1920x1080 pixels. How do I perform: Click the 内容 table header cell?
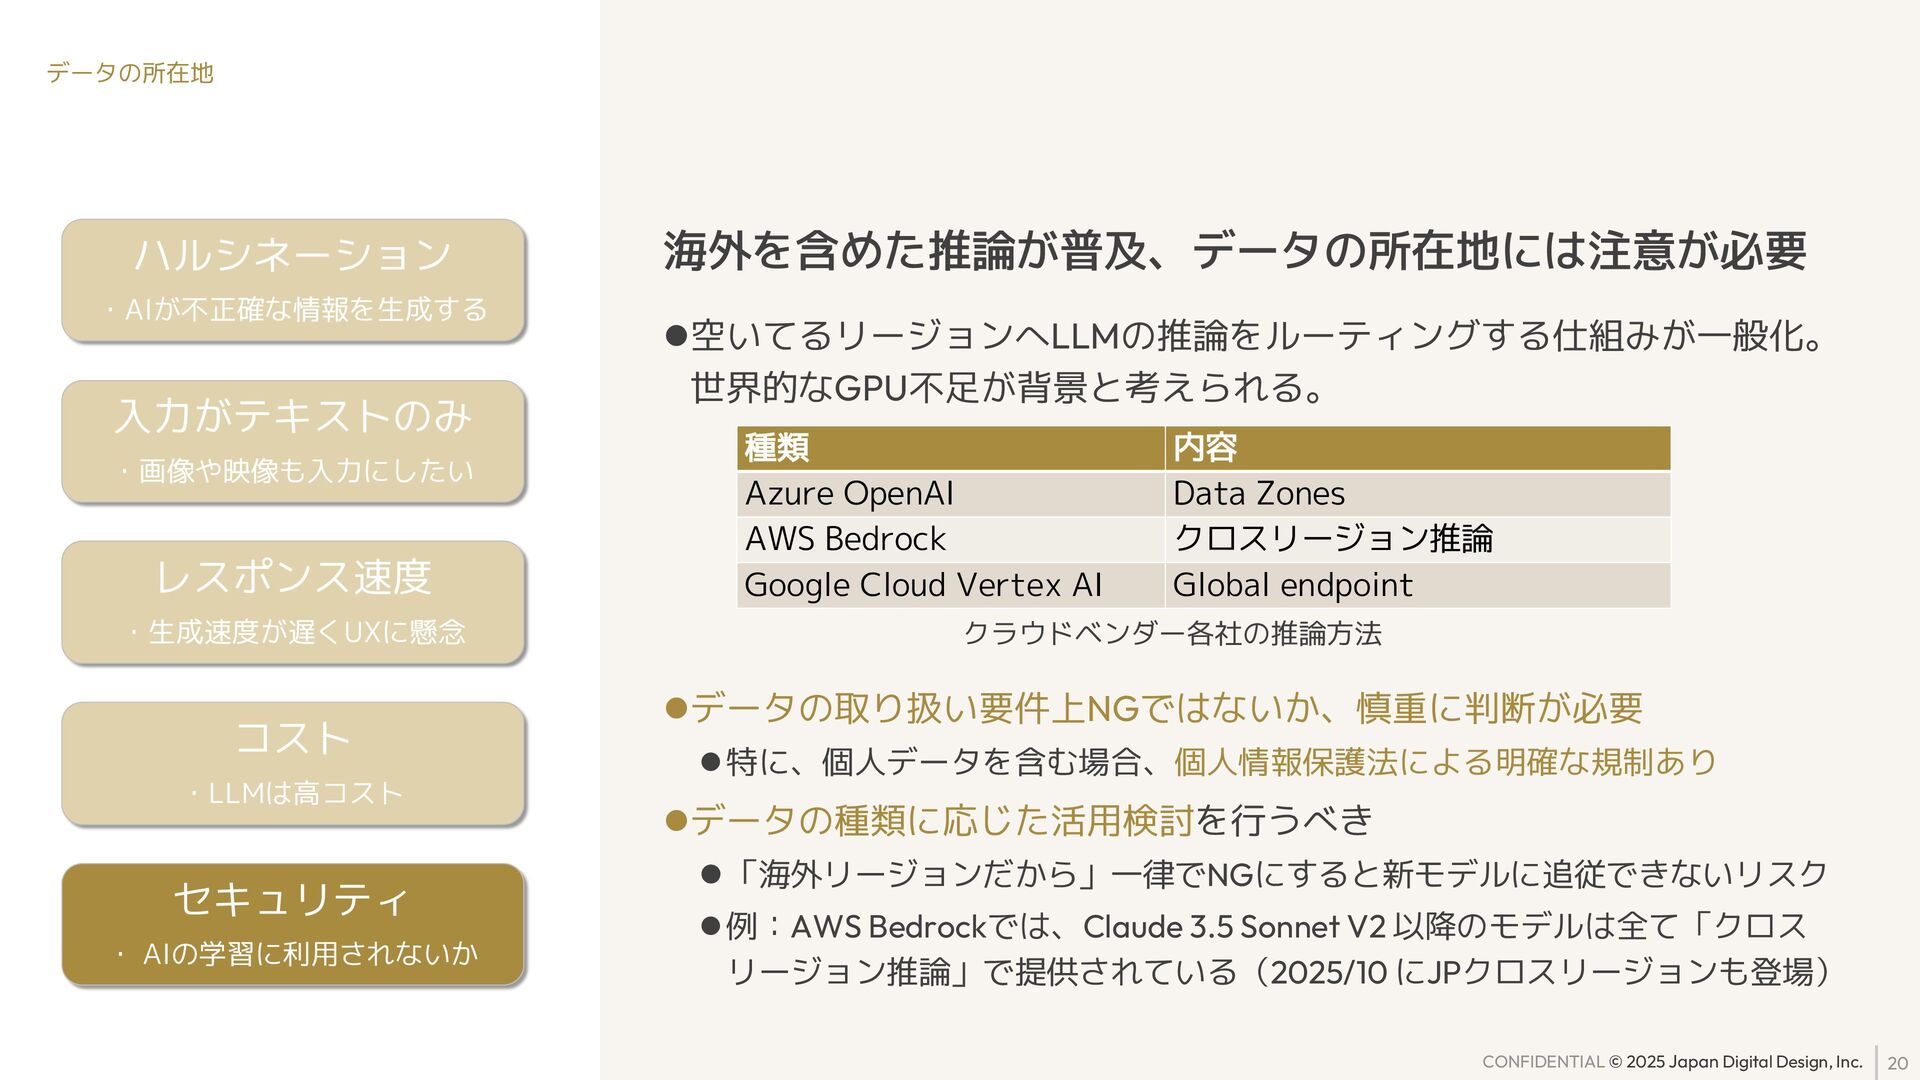tap(1417, 447)
